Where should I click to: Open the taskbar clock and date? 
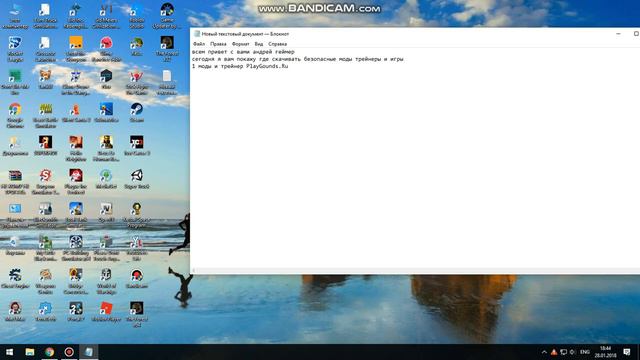pyautogui.click(x=605, y=352)
